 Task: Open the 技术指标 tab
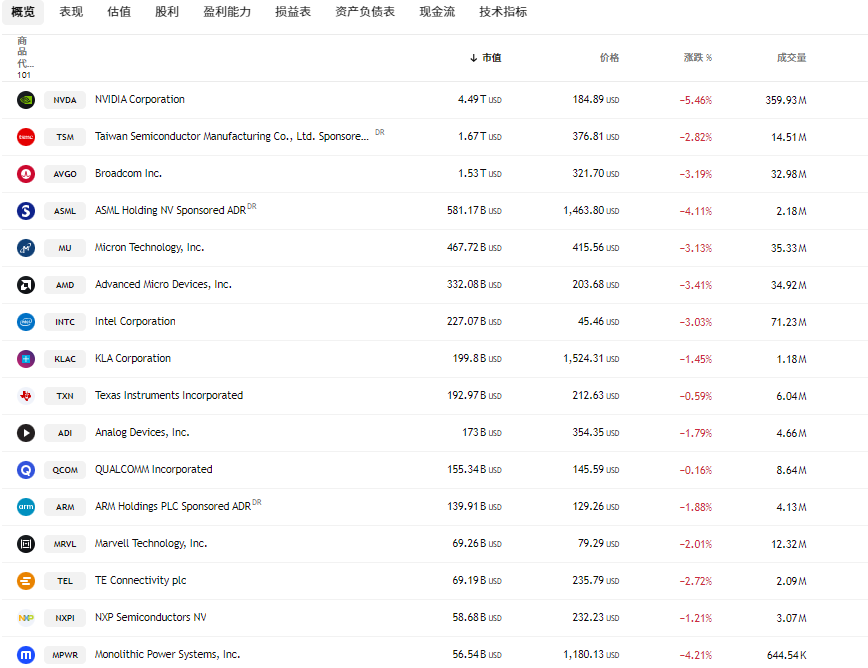[x=503, y=12]
